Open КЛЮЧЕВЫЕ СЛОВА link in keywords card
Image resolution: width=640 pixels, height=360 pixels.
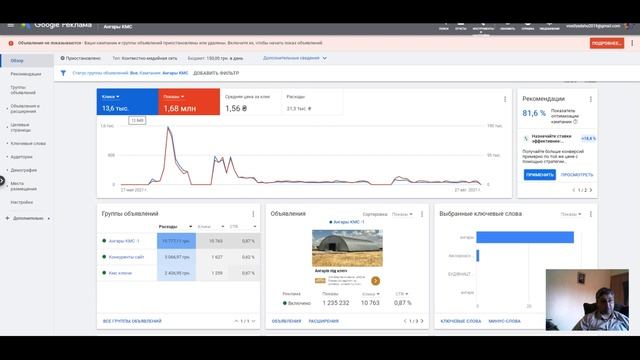pyautogui.click(x=461, y=321)
